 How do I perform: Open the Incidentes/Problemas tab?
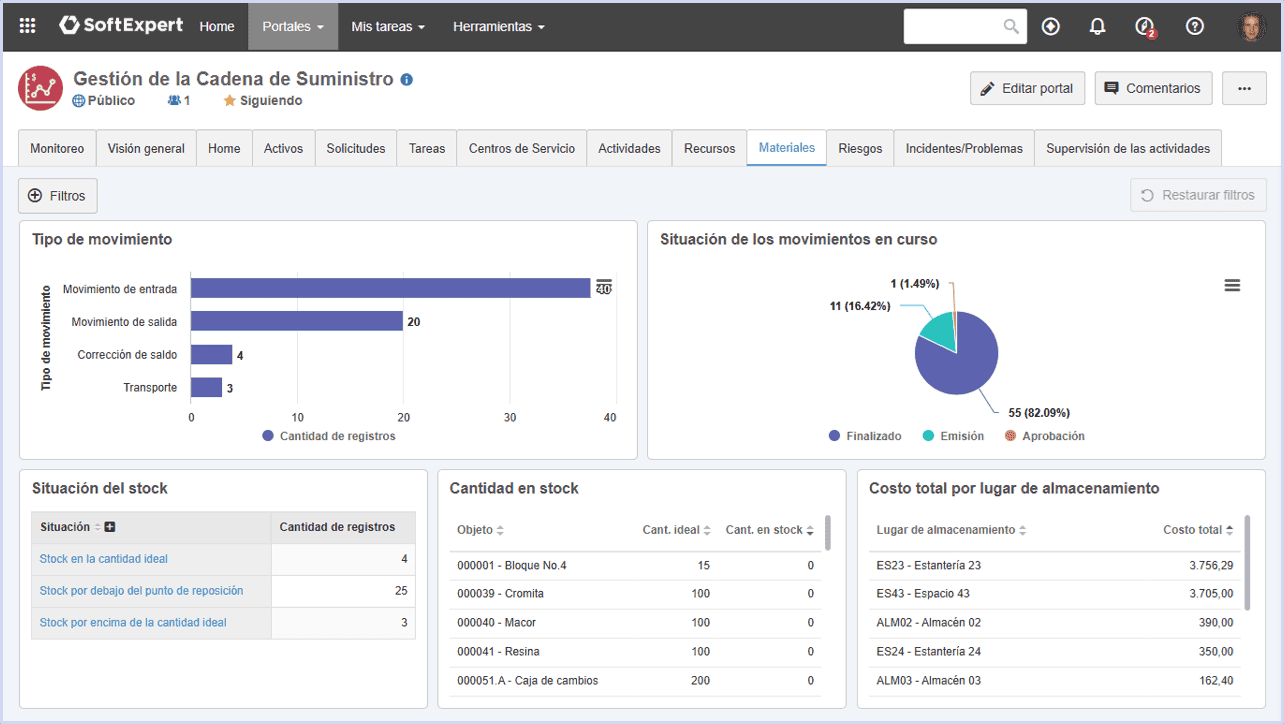click(x=964, y=148)
